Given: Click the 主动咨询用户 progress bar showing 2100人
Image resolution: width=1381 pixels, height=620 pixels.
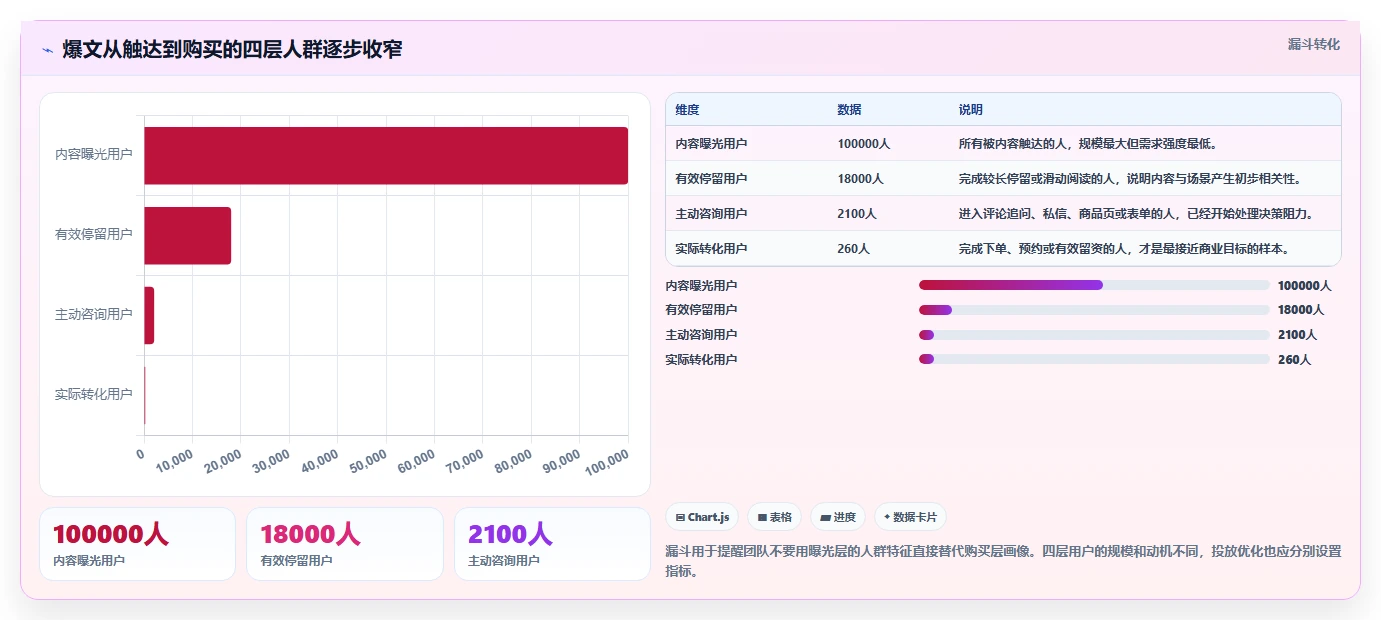Looking at the screenshot, I should pos(1094,335).
